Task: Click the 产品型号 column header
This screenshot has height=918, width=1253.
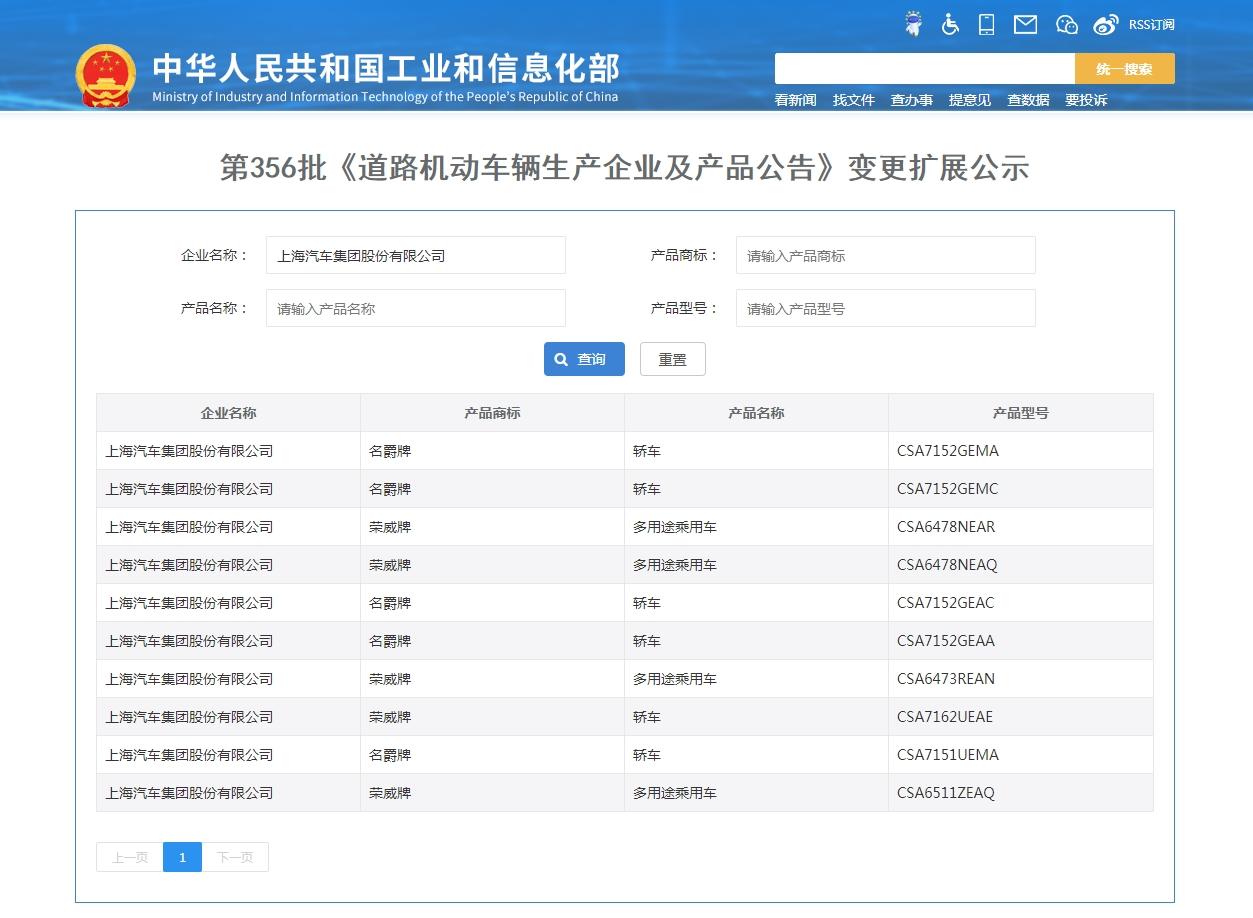Action: pos(1020,413)
